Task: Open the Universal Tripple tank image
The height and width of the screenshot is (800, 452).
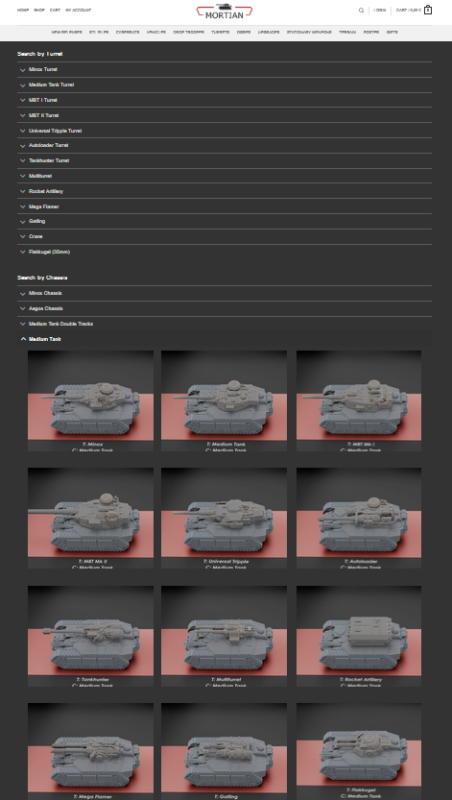Action: (224, 518)
